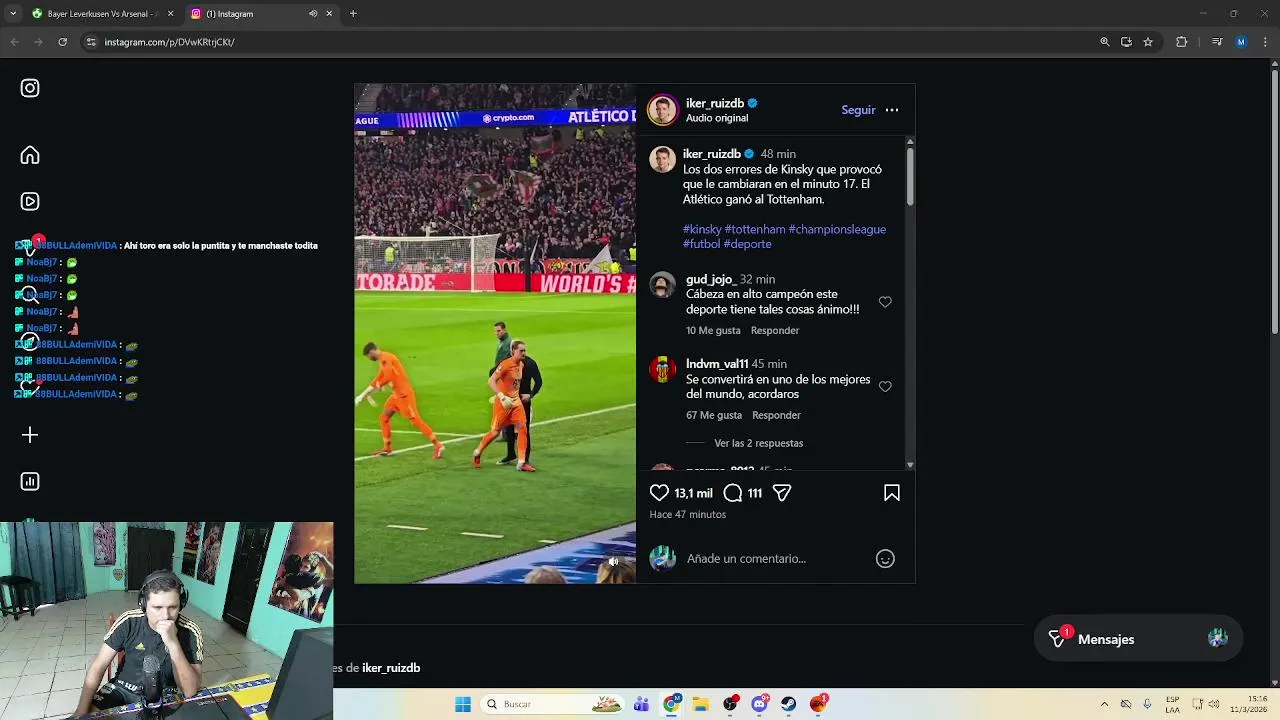The image size is (1280, 720).
Task: Expand Ver las 2 respuestas
Action: (758, 443)
